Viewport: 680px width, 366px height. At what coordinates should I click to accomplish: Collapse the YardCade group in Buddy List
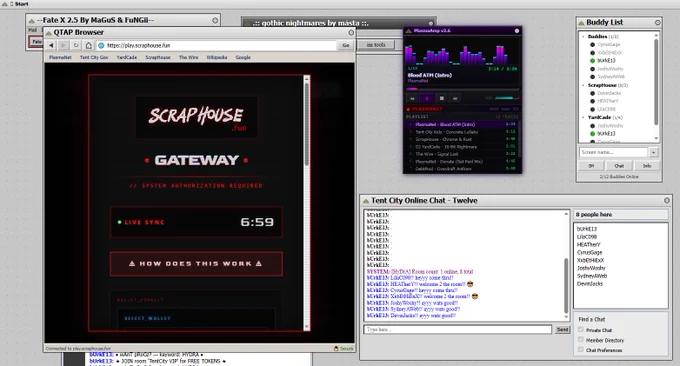583,117
